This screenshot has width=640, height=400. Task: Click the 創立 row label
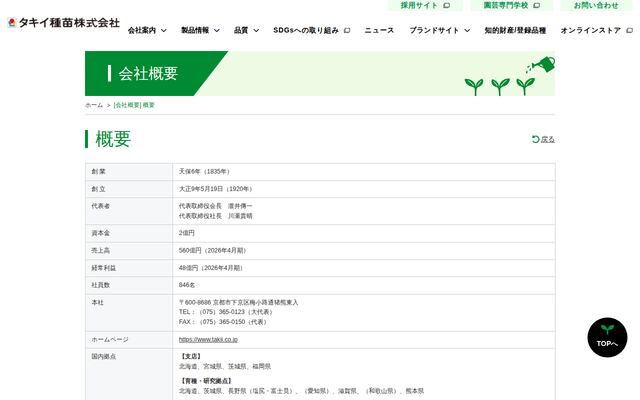point(98,189)
